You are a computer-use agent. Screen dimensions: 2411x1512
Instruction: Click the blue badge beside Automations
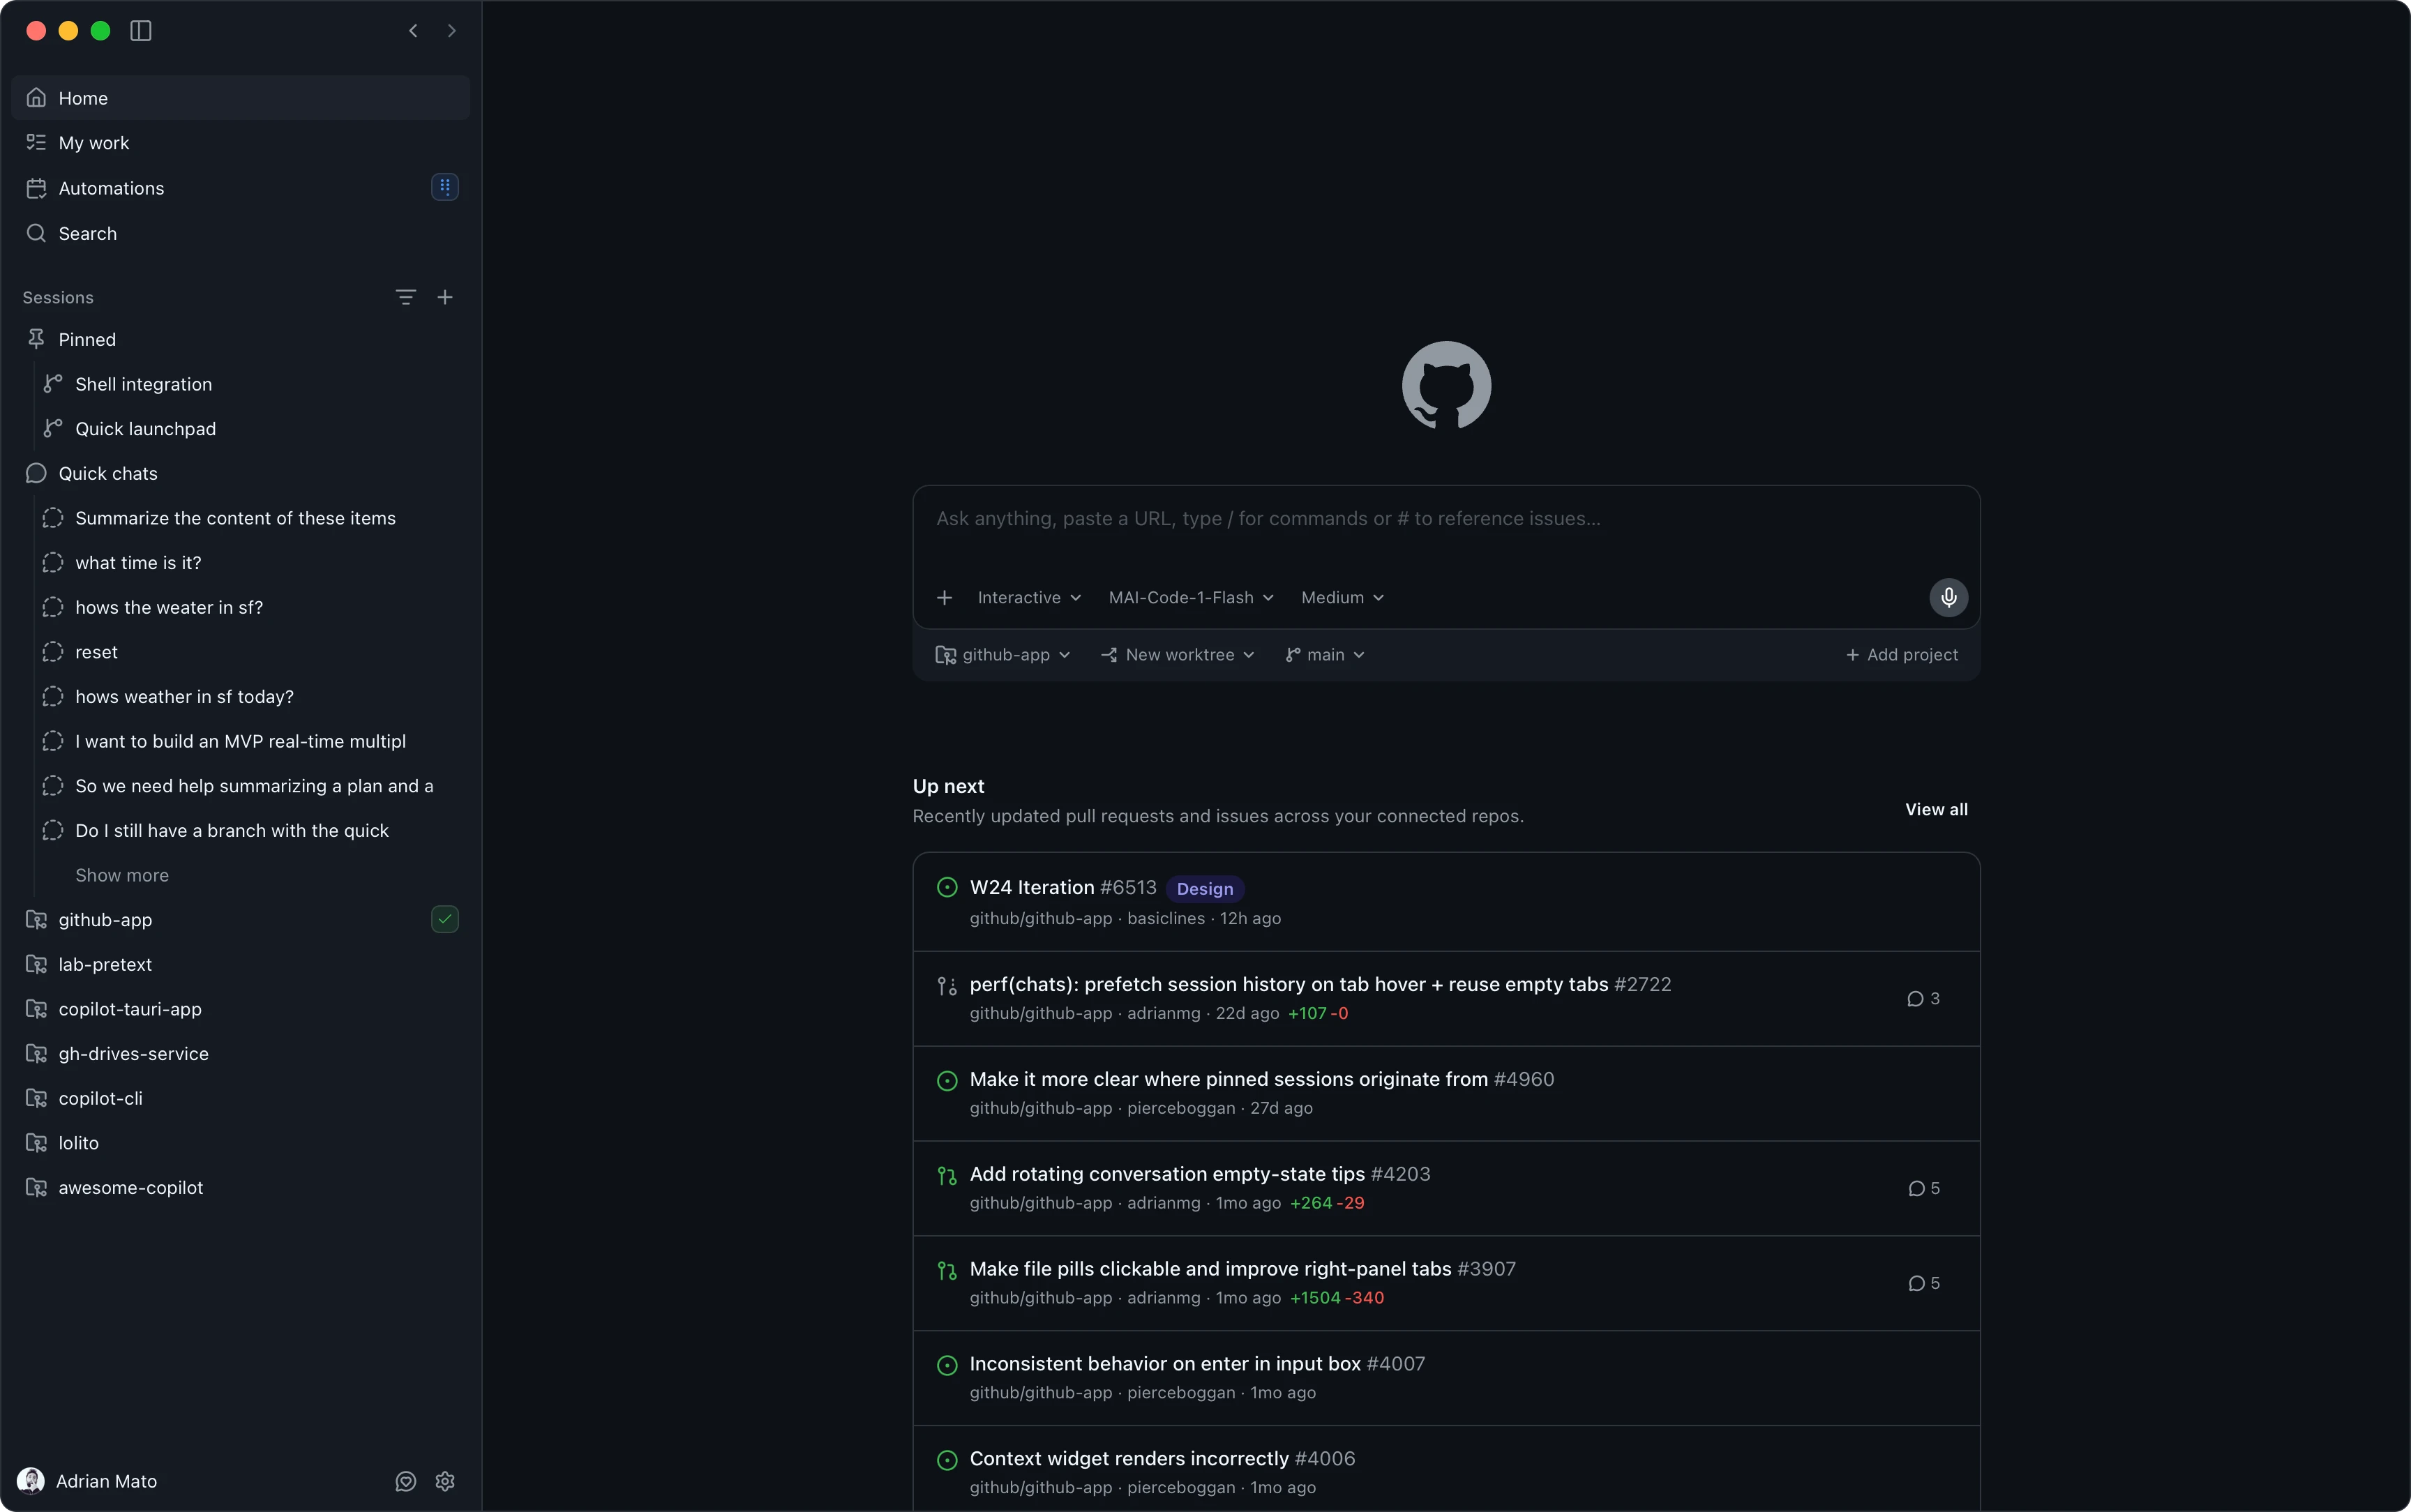click(445, 187)
